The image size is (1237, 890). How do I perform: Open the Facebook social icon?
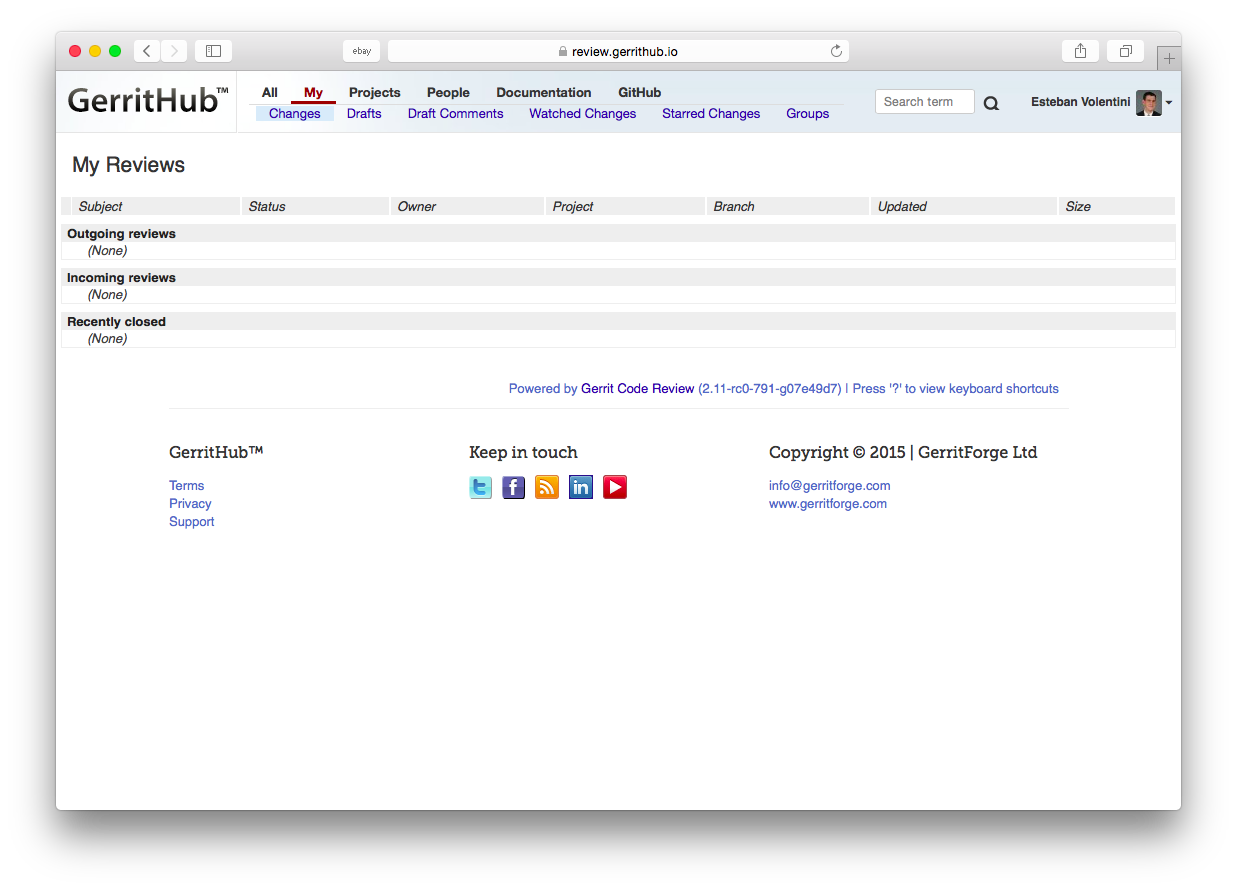coord(514,487)
